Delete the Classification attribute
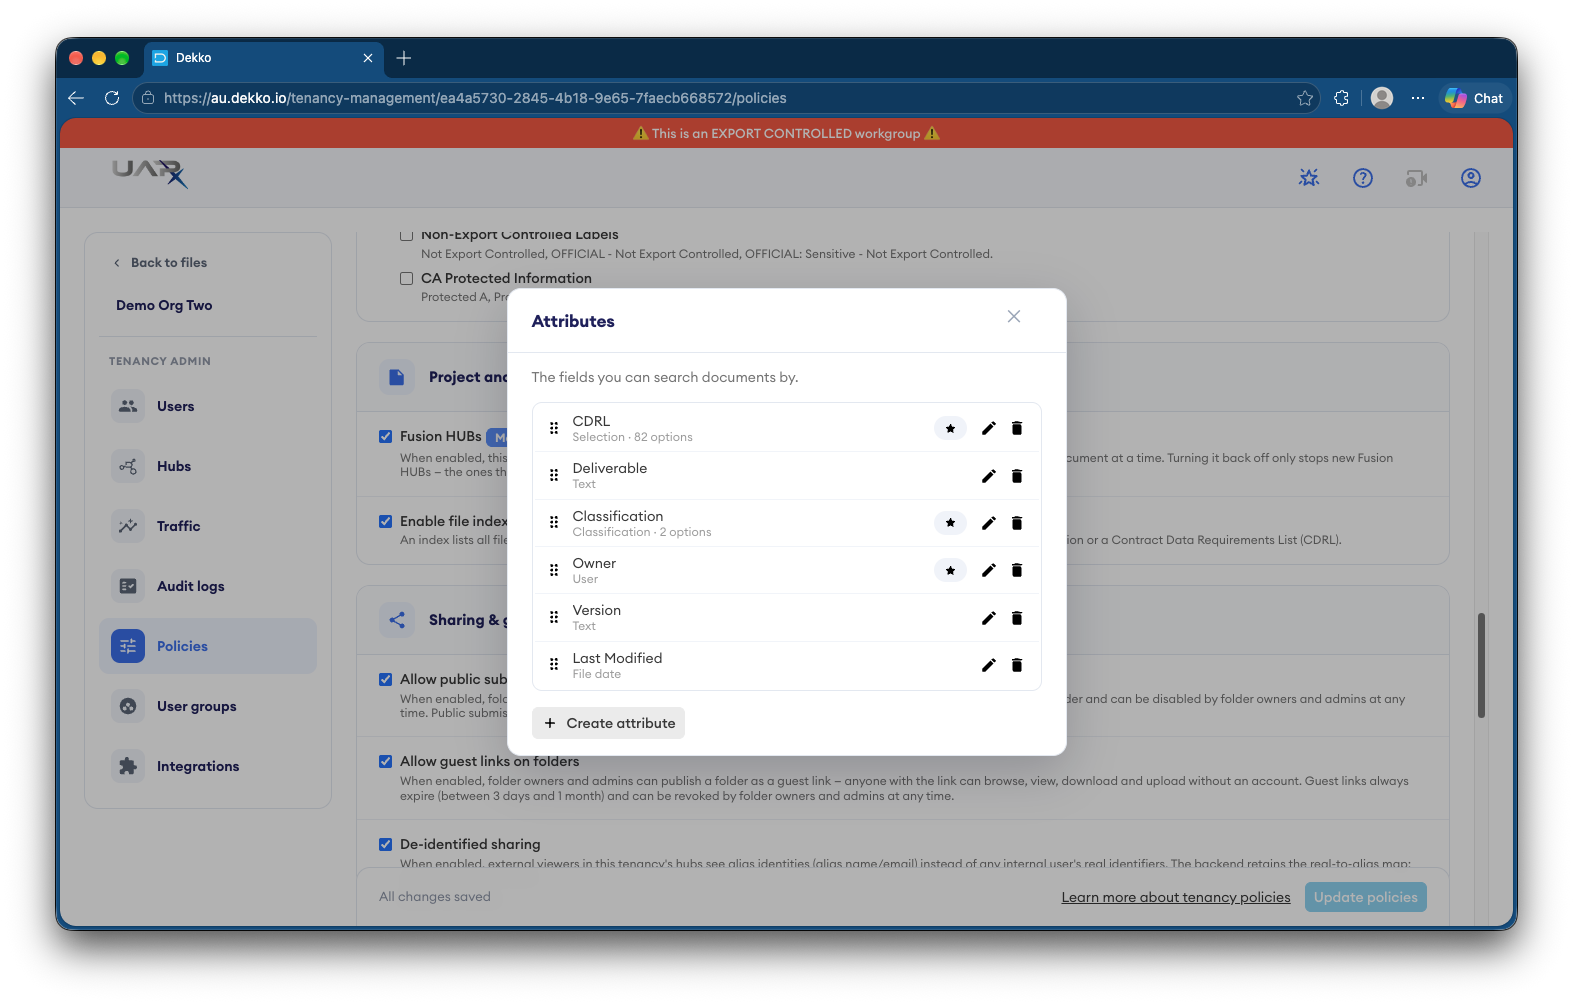 pos(1017,523)
